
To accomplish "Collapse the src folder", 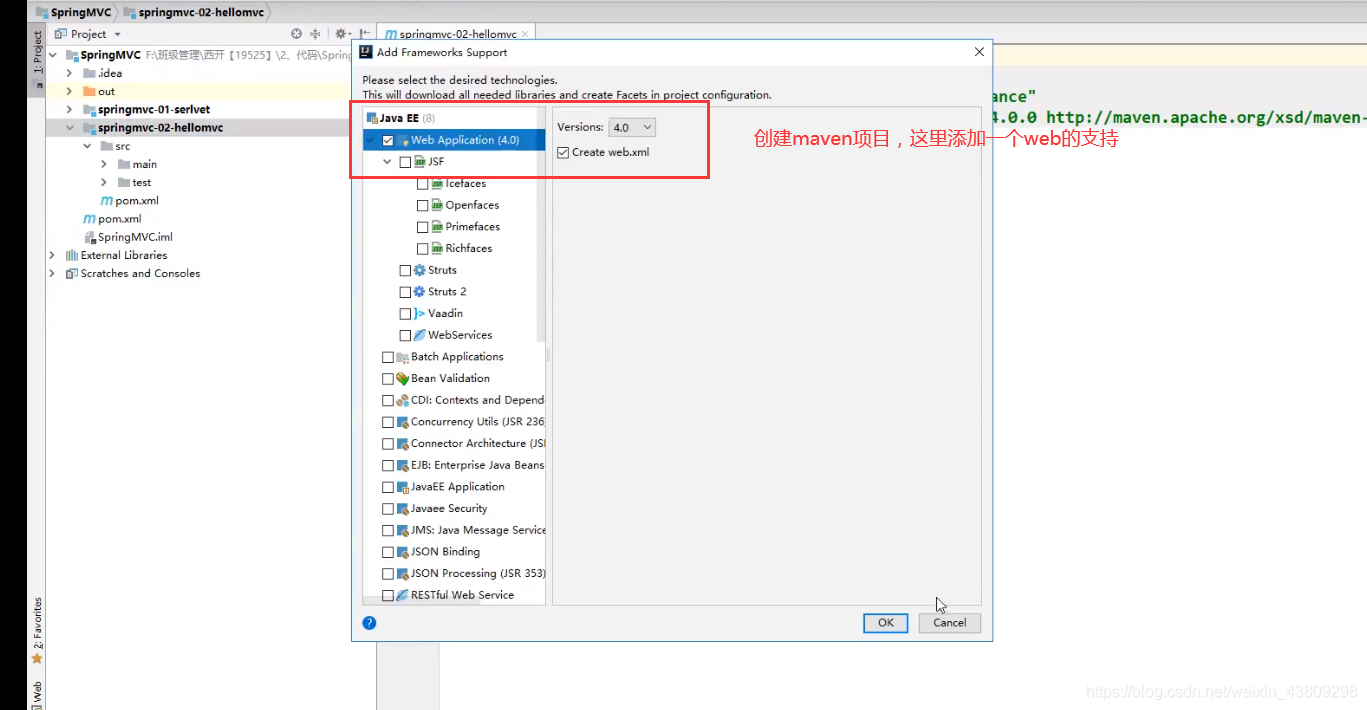I will [87, 146].
